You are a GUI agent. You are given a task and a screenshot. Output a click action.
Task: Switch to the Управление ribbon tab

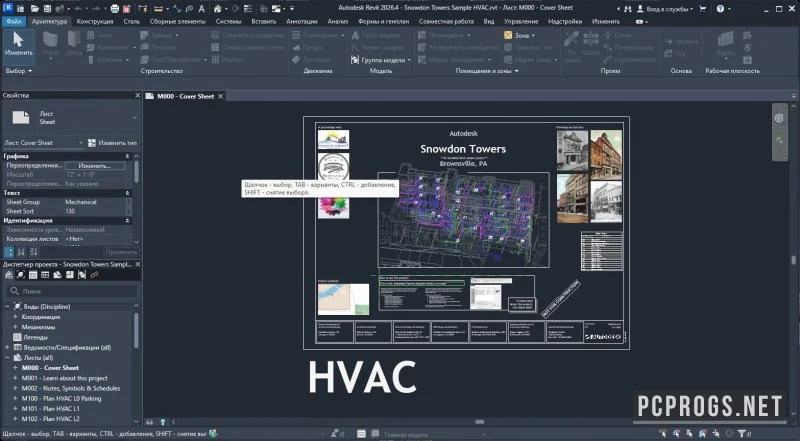pos(521,21)
